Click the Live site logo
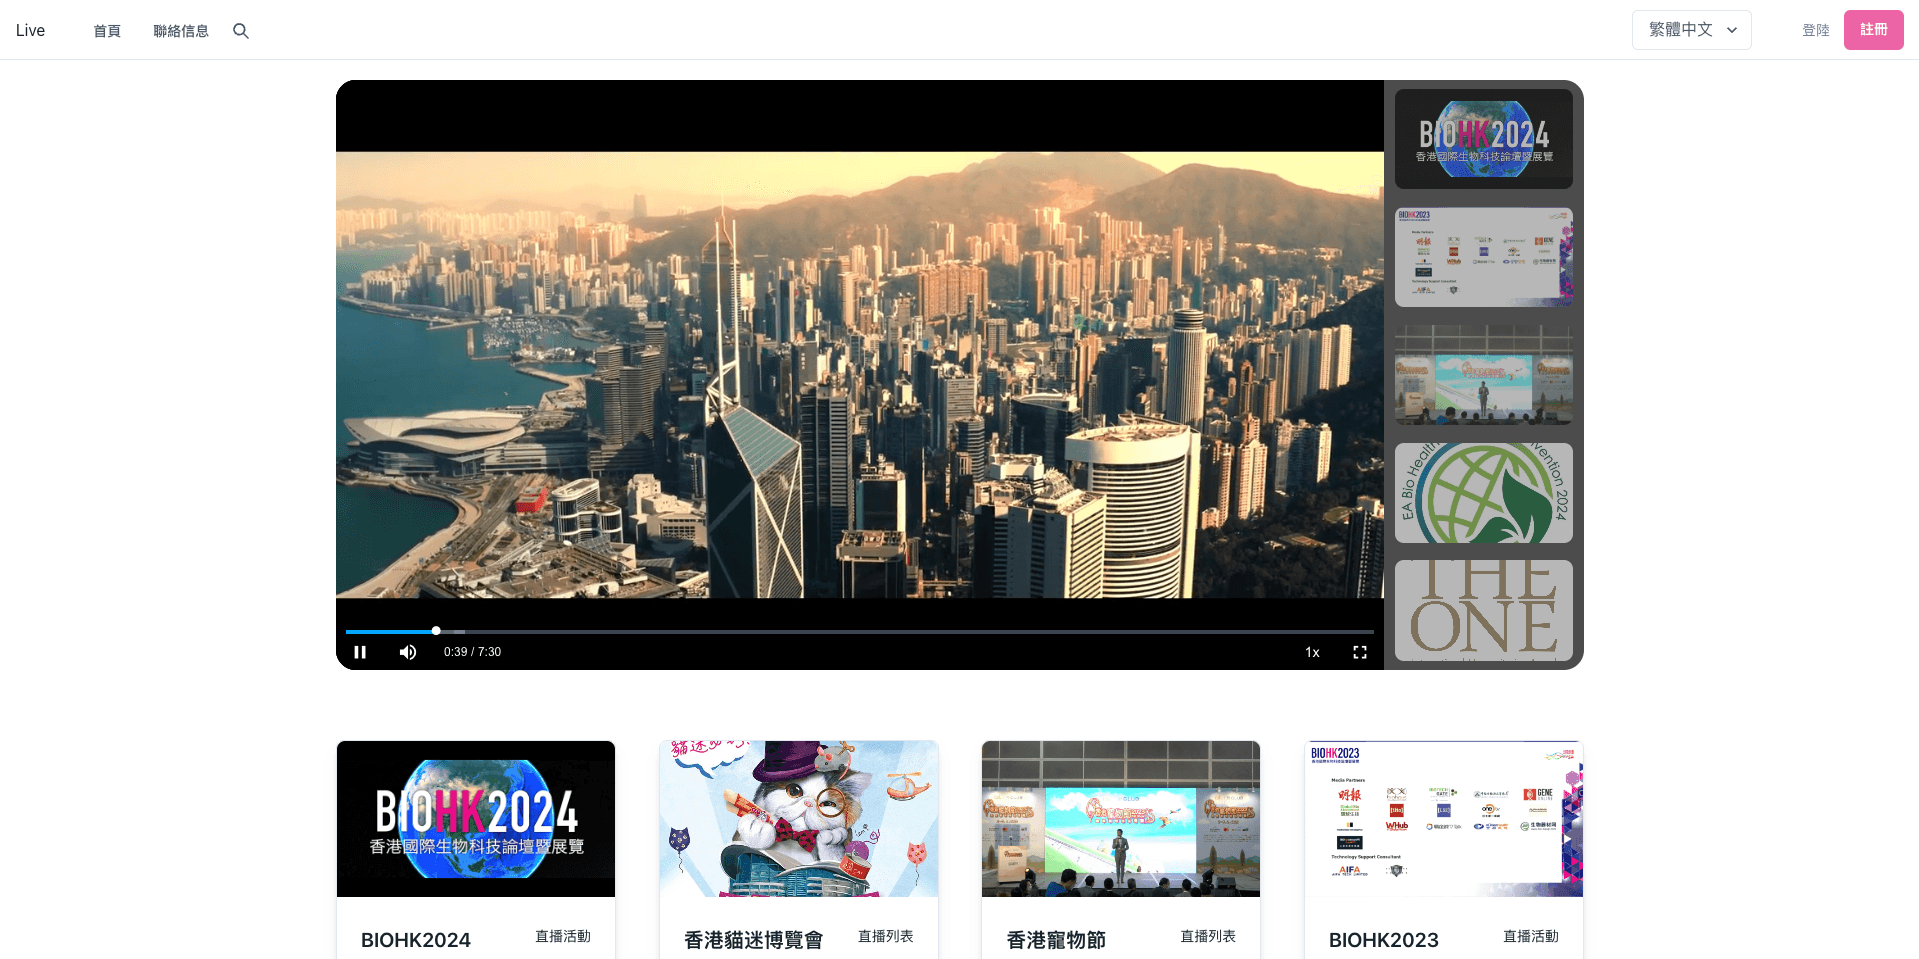This screenshot has width=1919, height=959. pyautogui.click(x=30, y=31)
